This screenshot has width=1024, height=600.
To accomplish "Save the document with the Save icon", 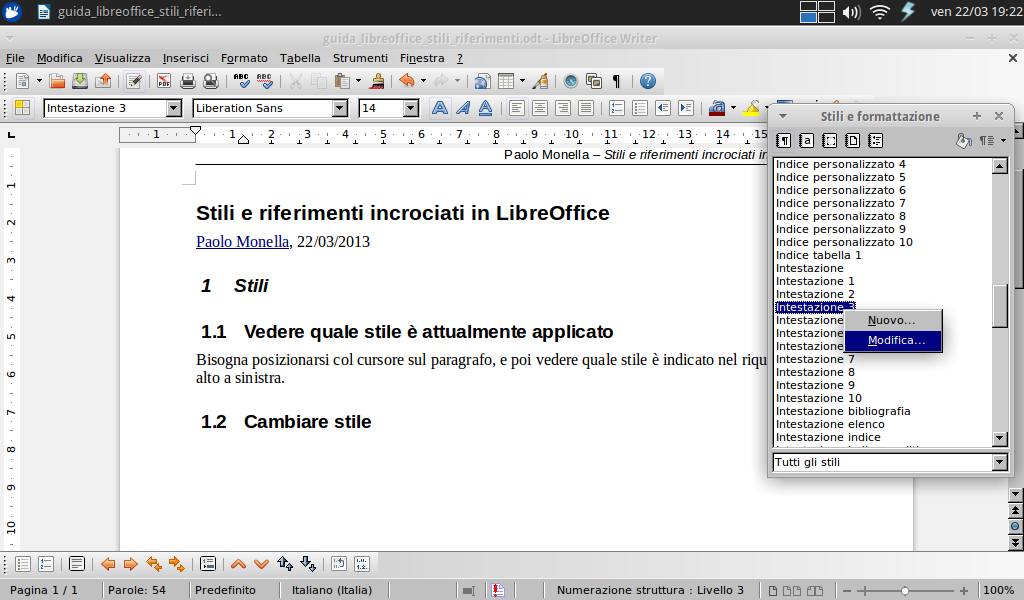I will click(80, 81).
